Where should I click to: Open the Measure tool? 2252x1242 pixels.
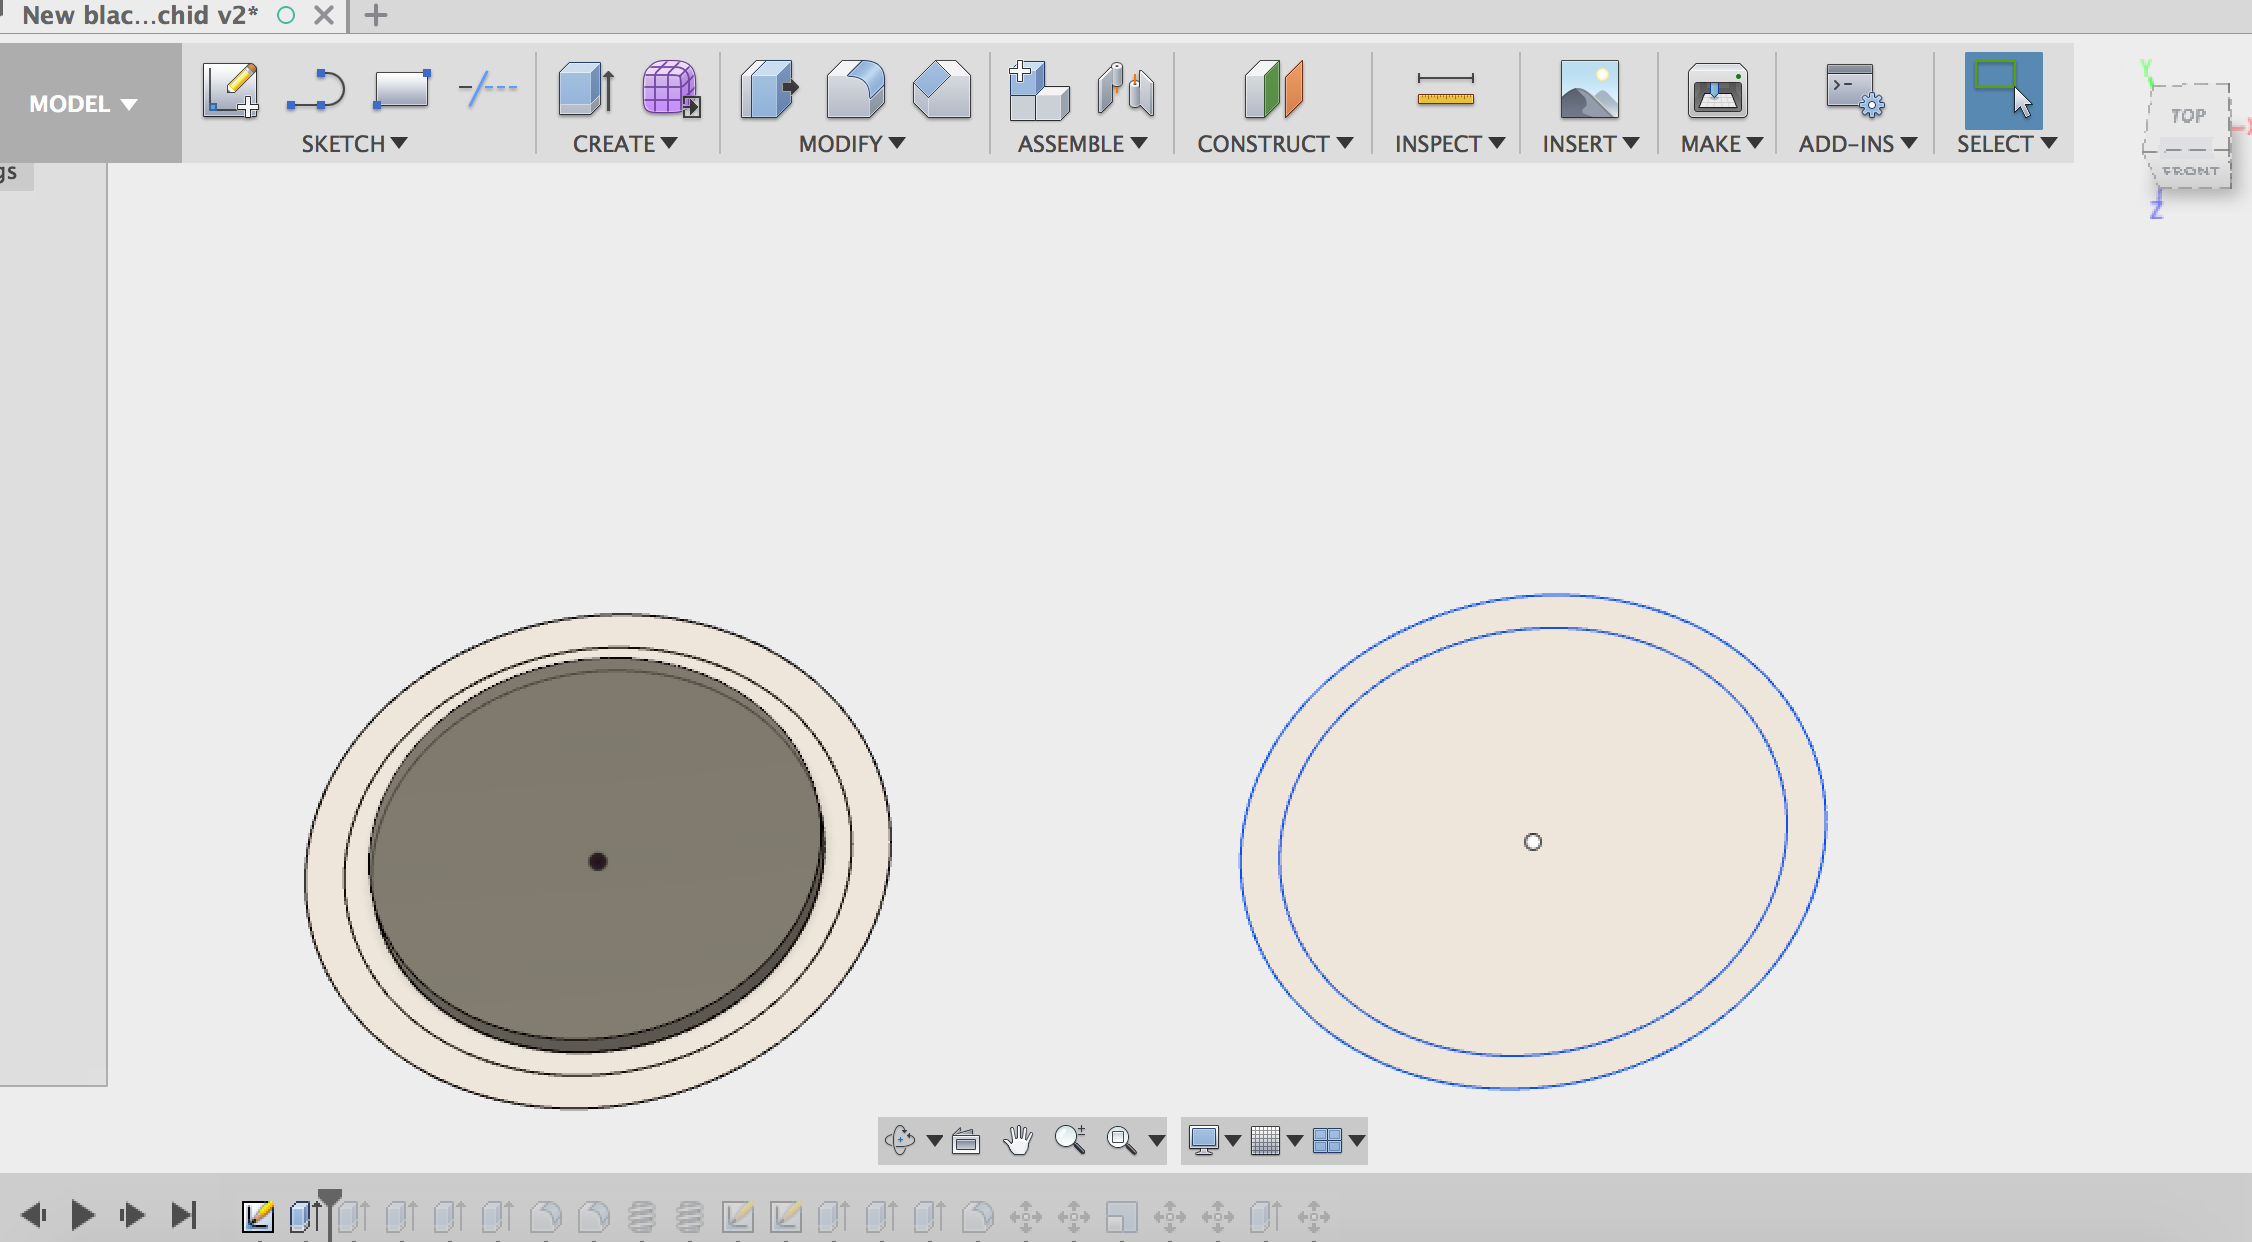coord(1446,89)
